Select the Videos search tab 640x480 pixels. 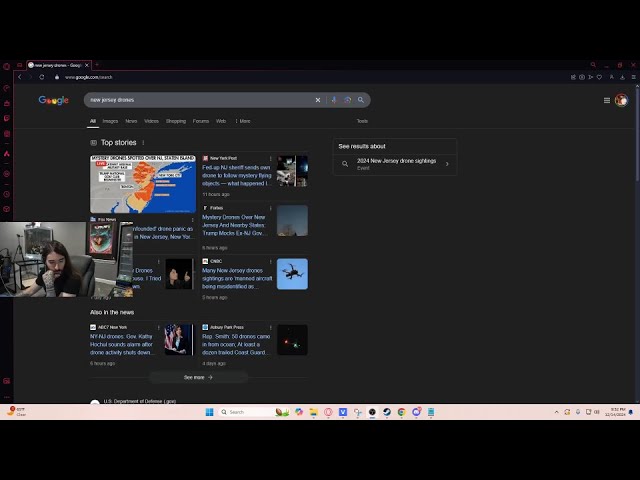point(151,121)
